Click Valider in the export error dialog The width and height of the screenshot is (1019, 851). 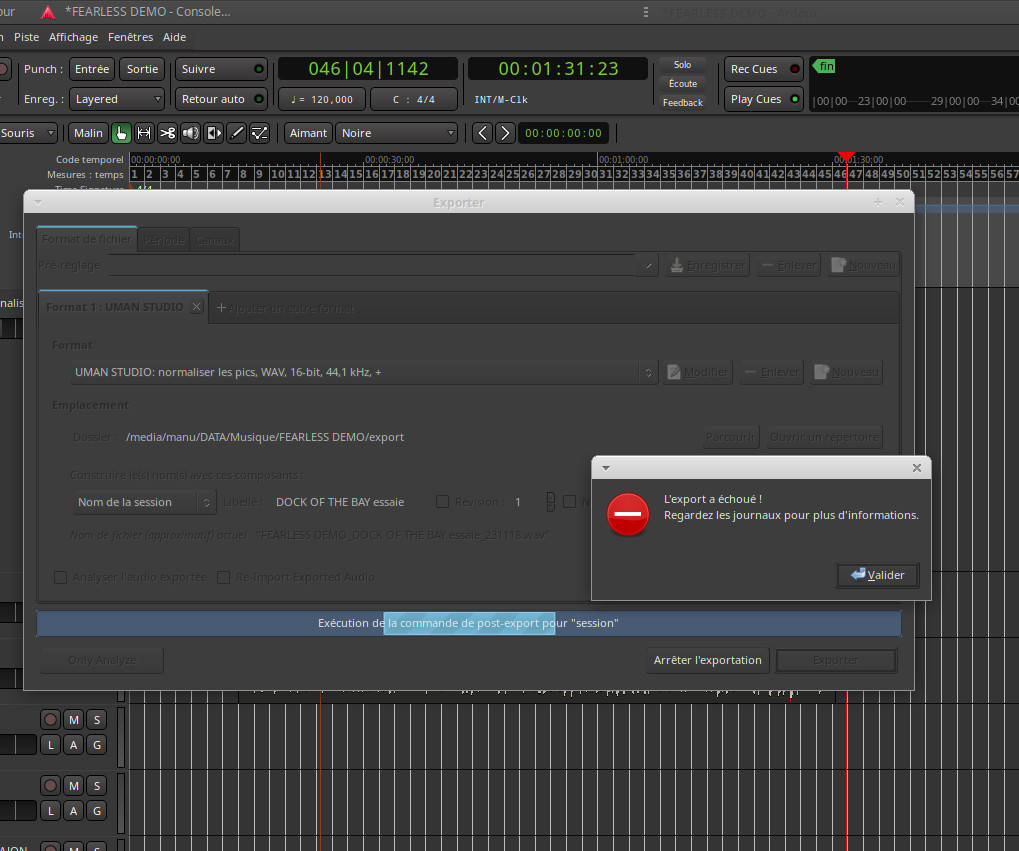point(877,575)
